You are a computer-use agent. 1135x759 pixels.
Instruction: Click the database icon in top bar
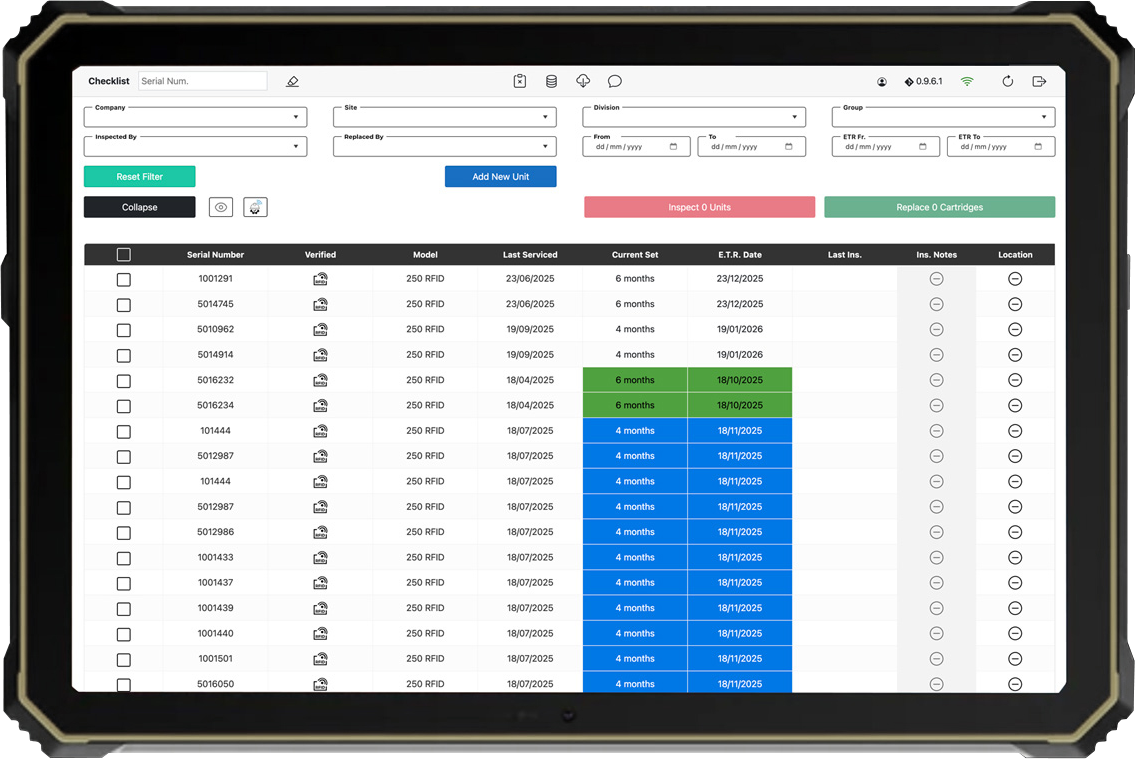click(x=551, y=82)
